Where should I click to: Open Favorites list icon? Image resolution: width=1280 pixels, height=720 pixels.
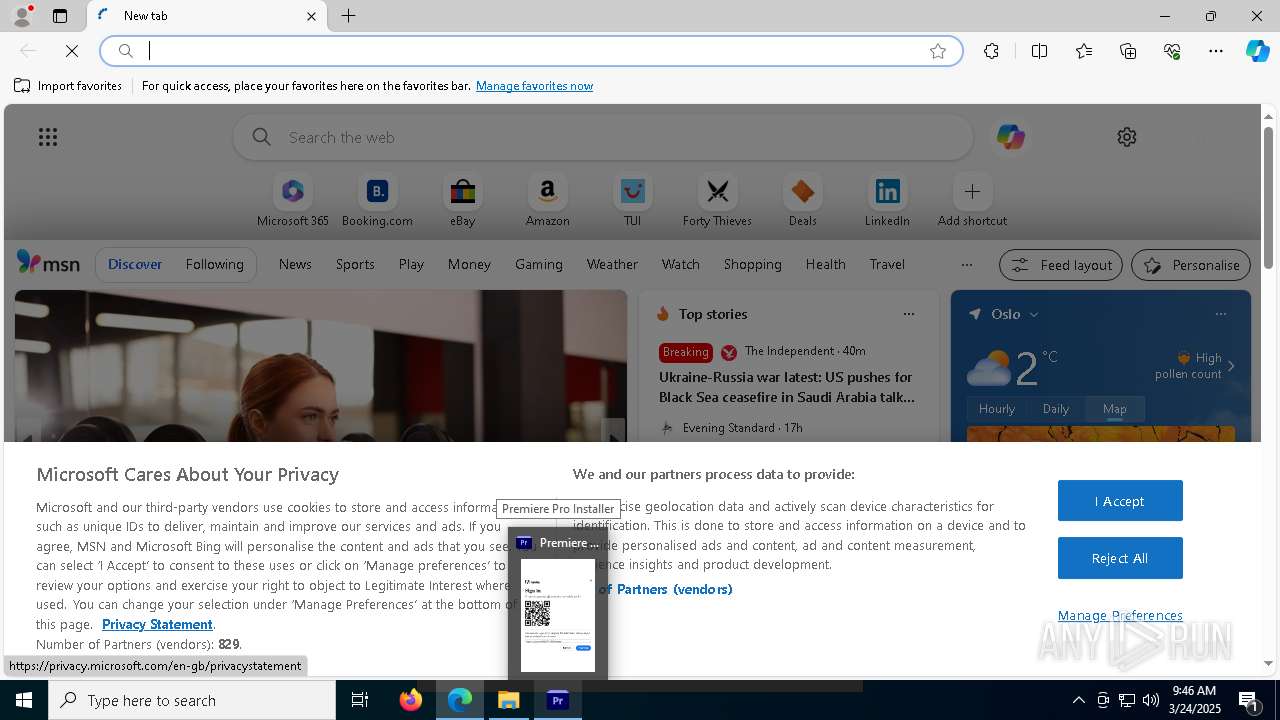pyautogui.click(x=1084, y=51)
